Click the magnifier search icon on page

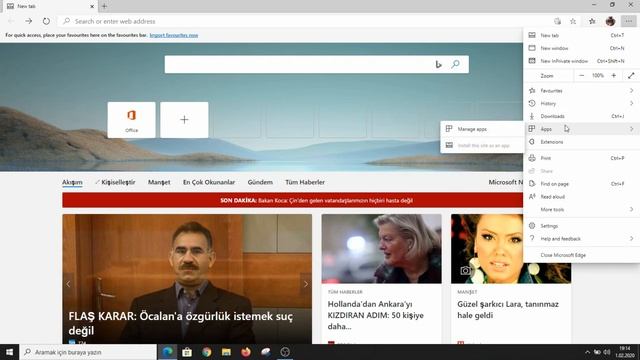coord(456,64)
